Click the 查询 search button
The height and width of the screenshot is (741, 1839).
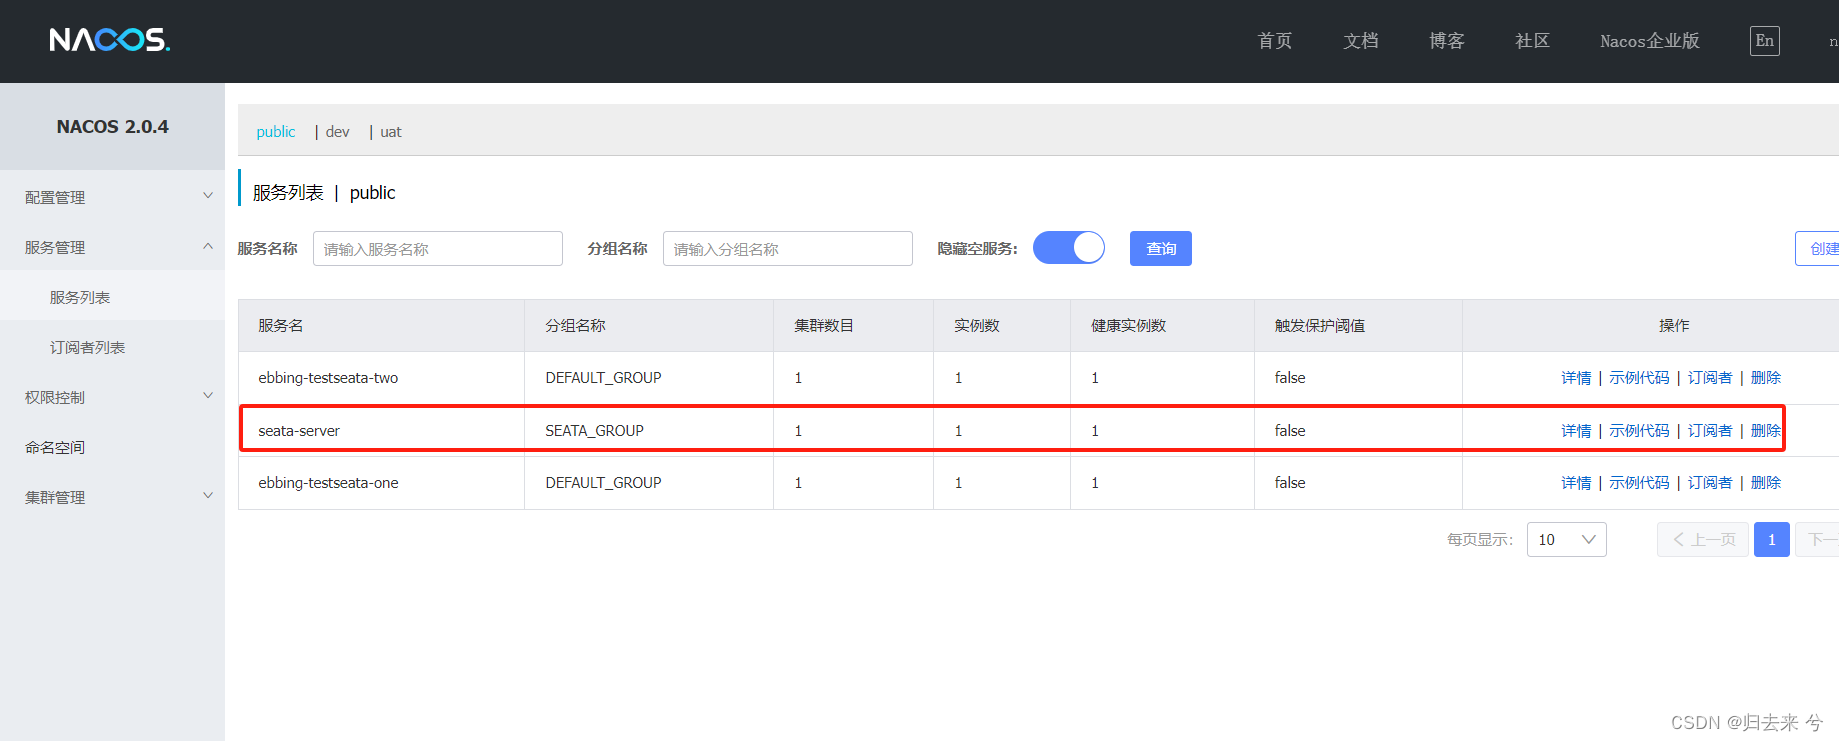[x=1161, y=248]
